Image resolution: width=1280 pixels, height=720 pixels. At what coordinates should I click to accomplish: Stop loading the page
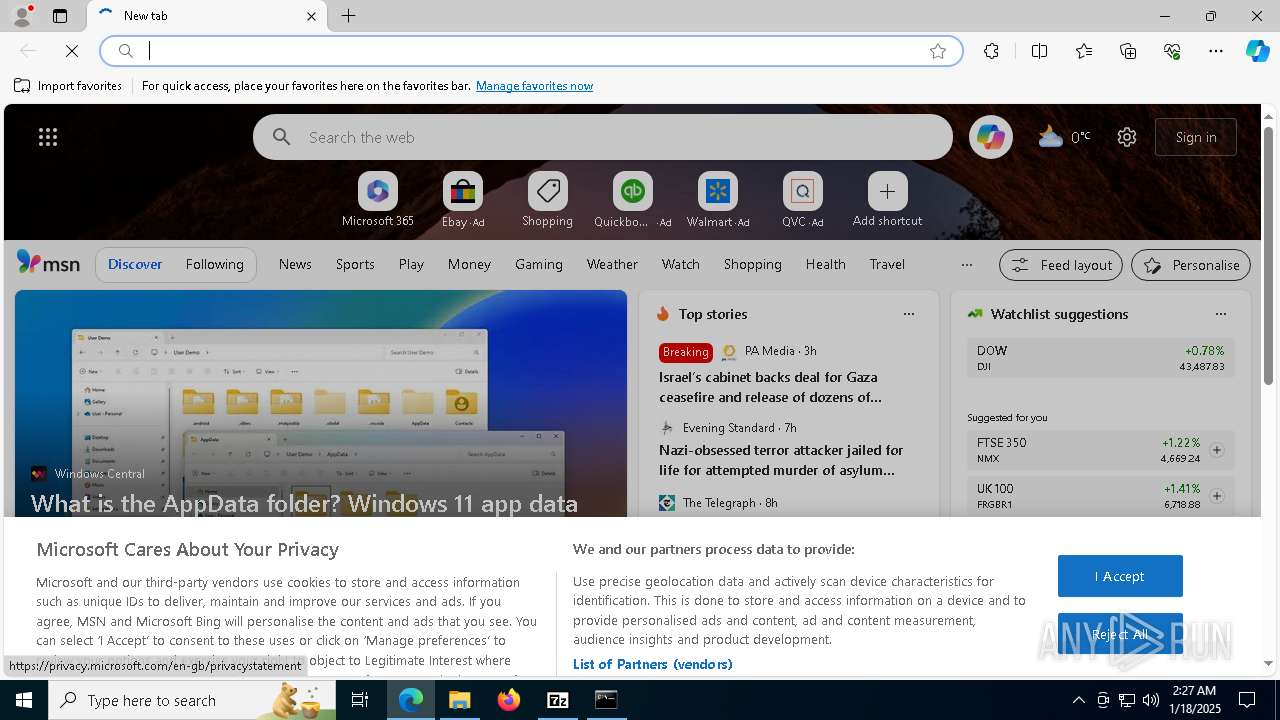[72, 51]
